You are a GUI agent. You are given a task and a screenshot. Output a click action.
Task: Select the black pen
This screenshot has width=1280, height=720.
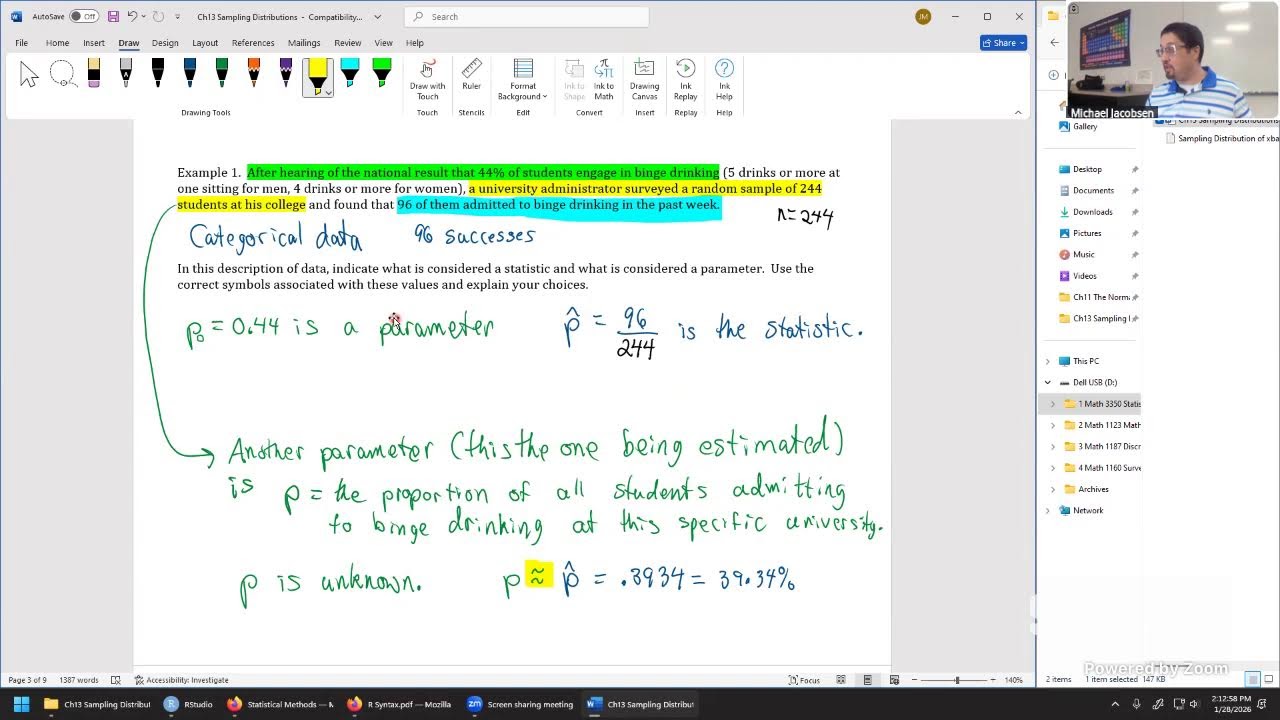coord(158,73)
